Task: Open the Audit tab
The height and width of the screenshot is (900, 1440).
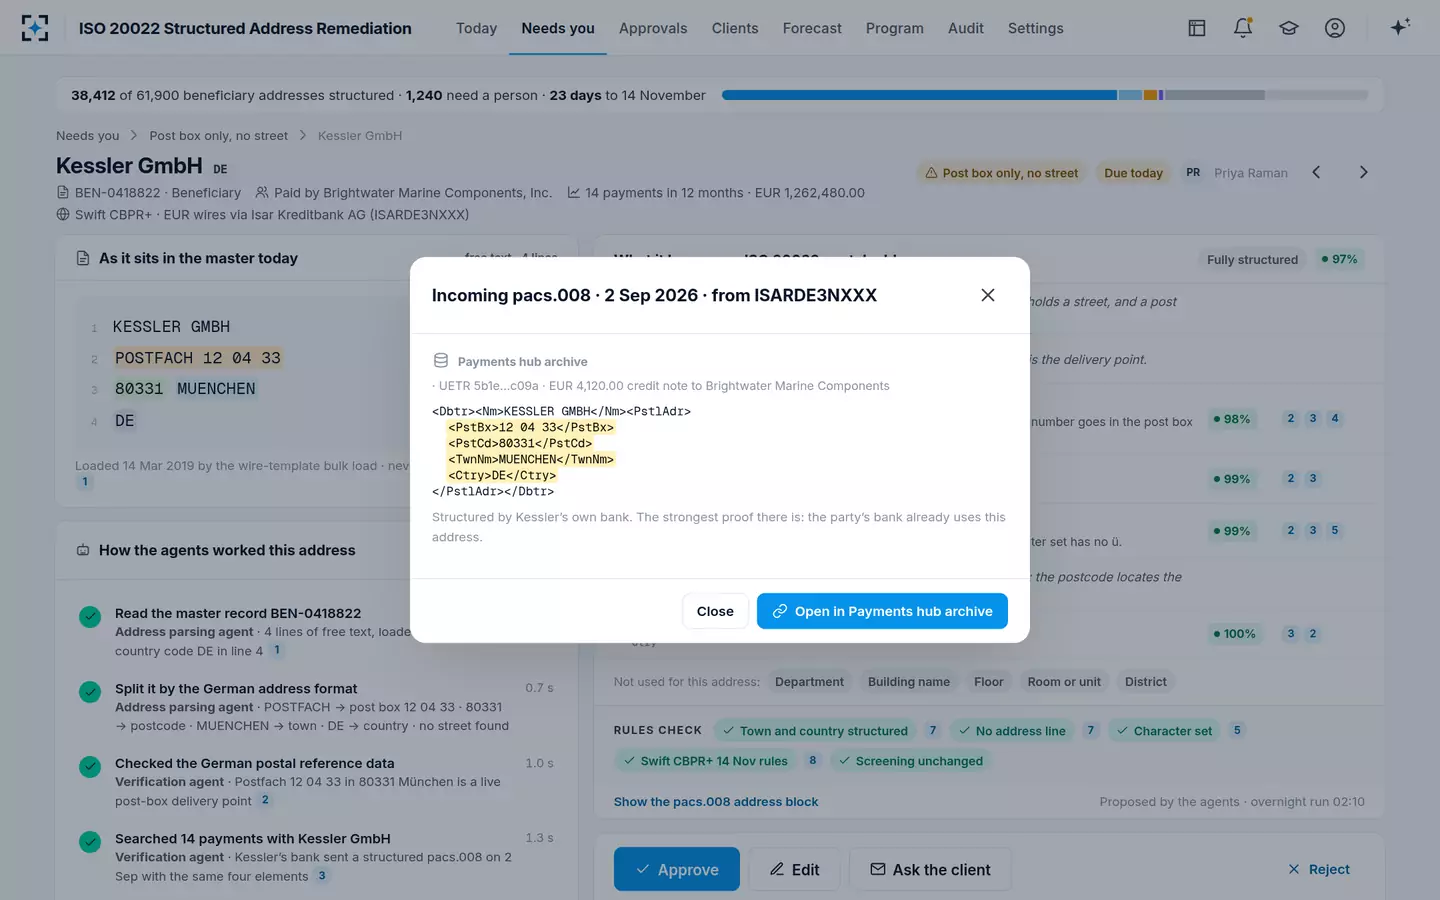Action: (966, 28)
